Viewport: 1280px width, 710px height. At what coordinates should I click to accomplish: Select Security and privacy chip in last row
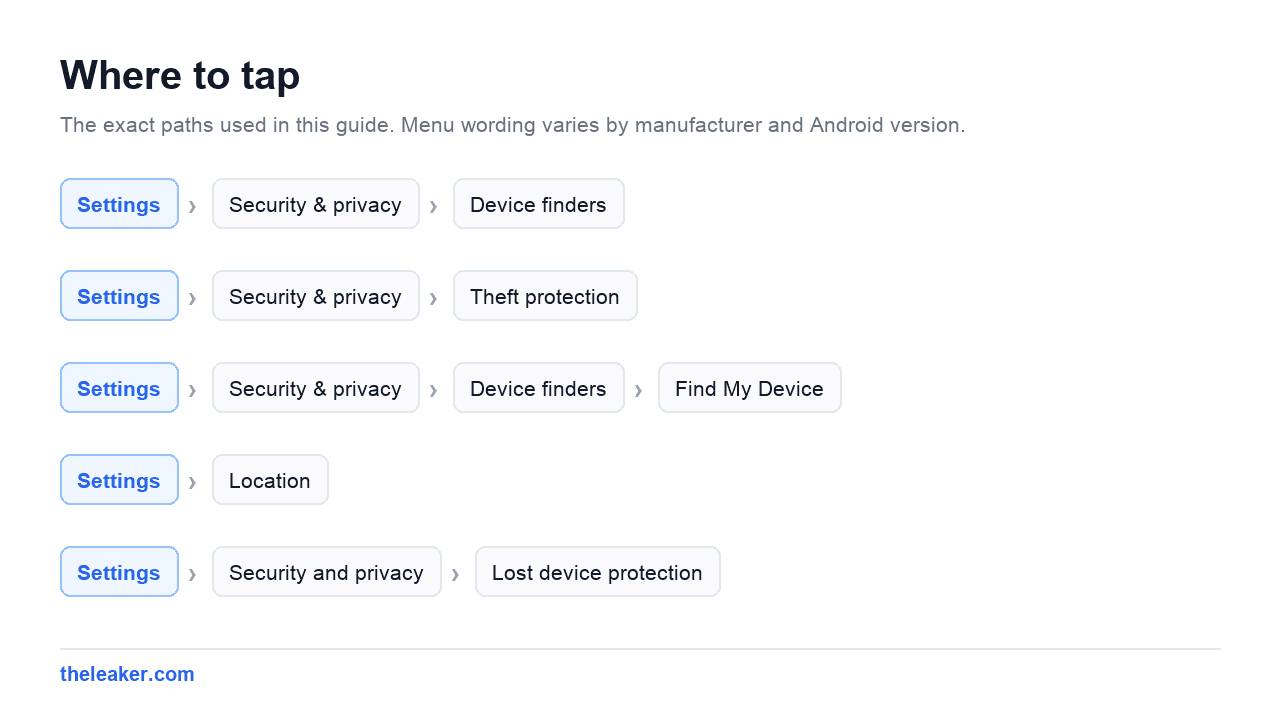326,572
